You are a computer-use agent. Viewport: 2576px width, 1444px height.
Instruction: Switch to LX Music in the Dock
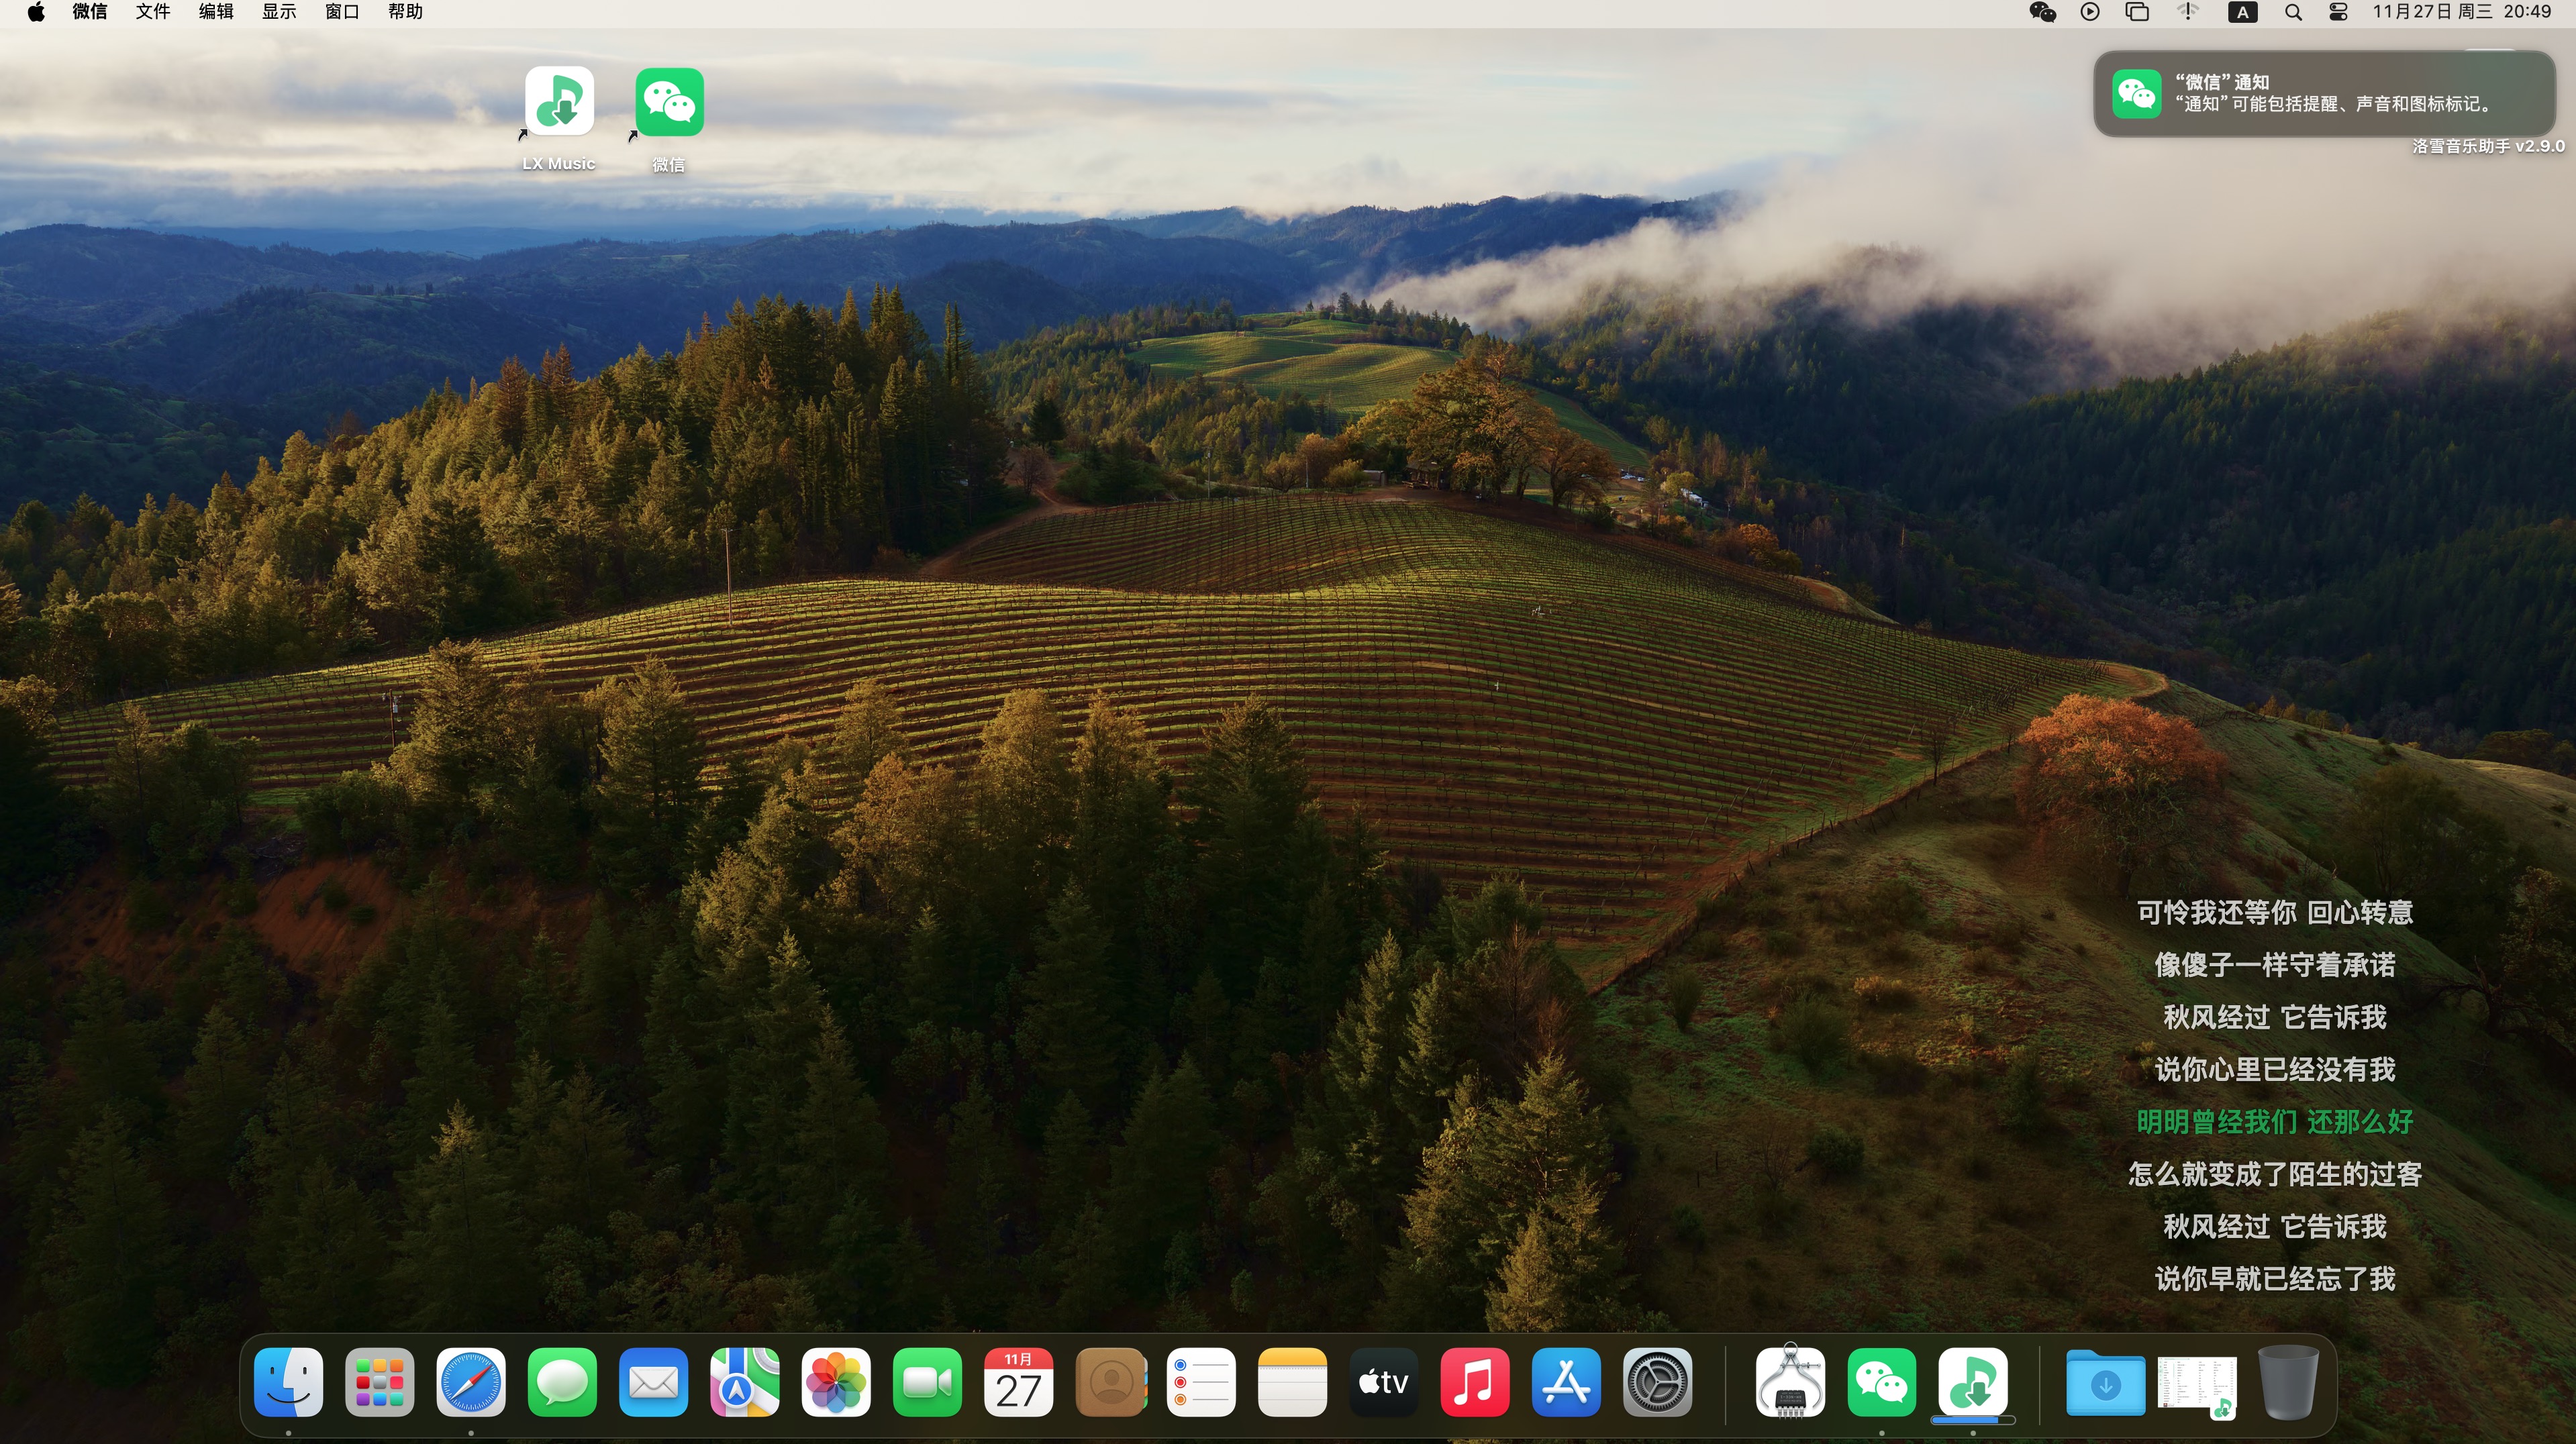pos(1973,1383)
